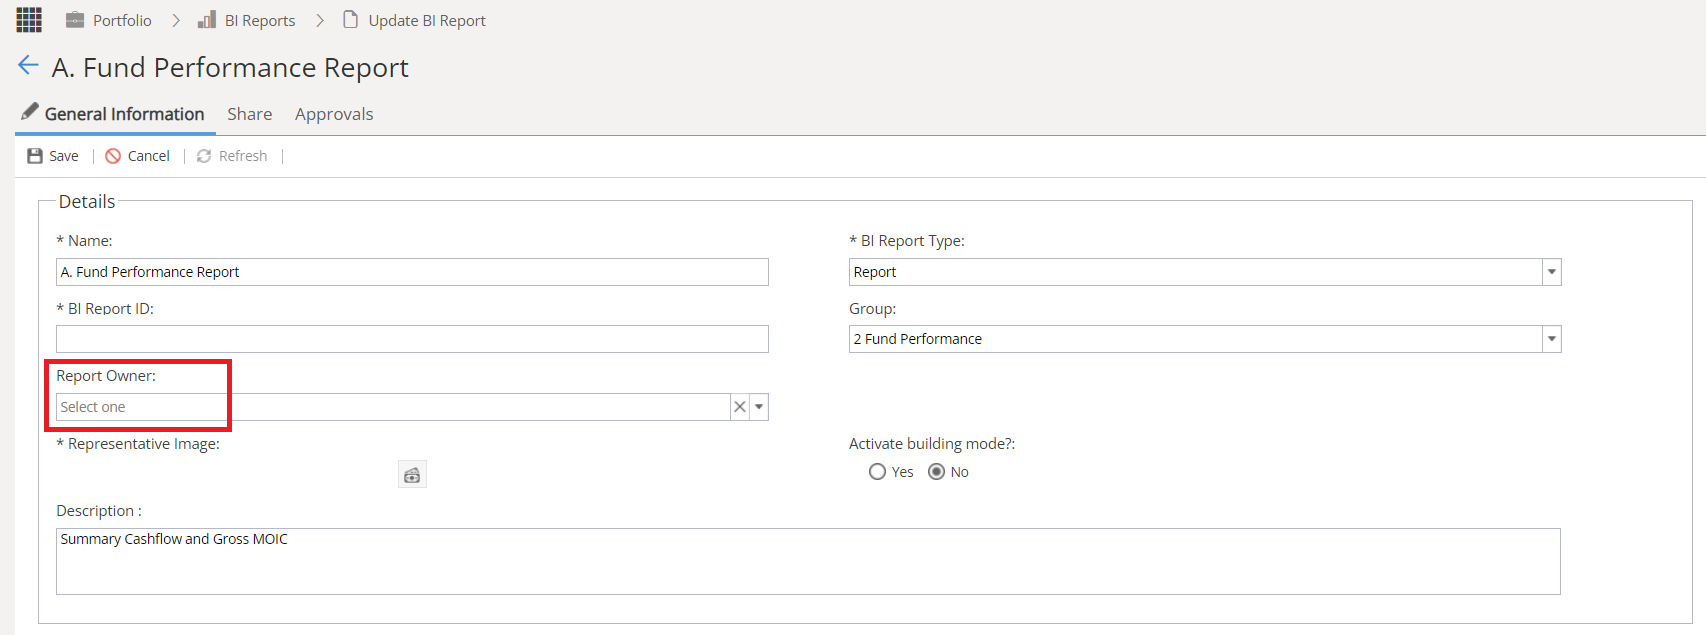Image resolution: width=1706 pixels, height=635 pixels.
Task: Click into the Description text area
Action: 808,561
